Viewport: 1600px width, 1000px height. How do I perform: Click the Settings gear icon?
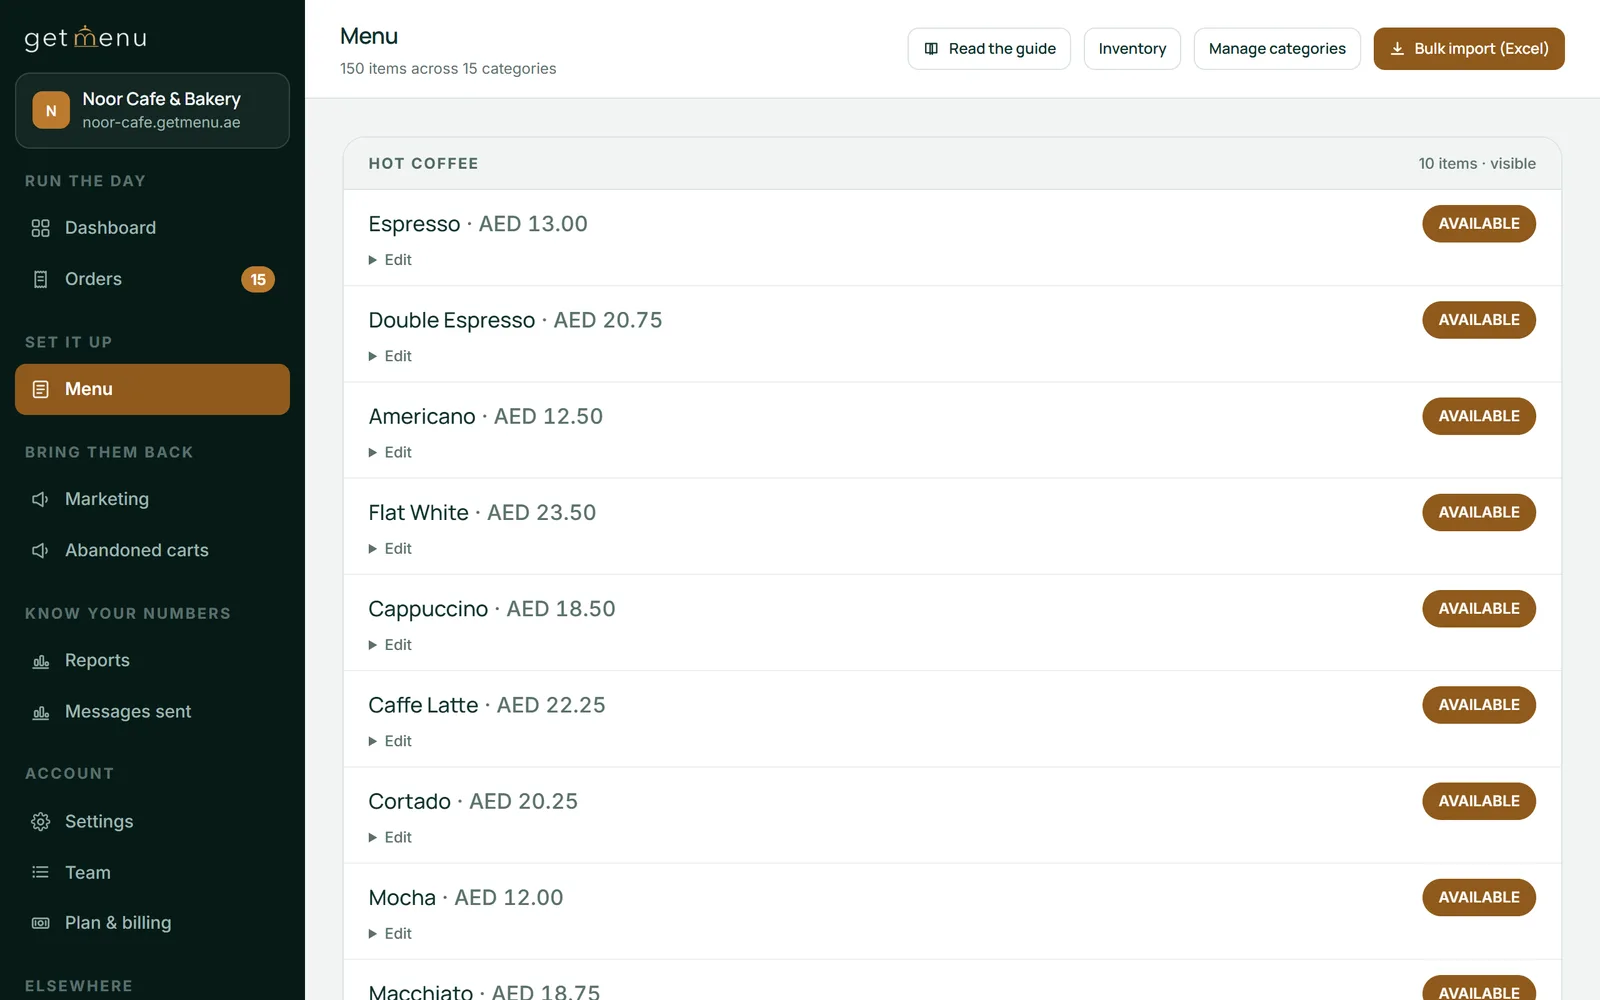pyautogui.click(x=40, y=822)
